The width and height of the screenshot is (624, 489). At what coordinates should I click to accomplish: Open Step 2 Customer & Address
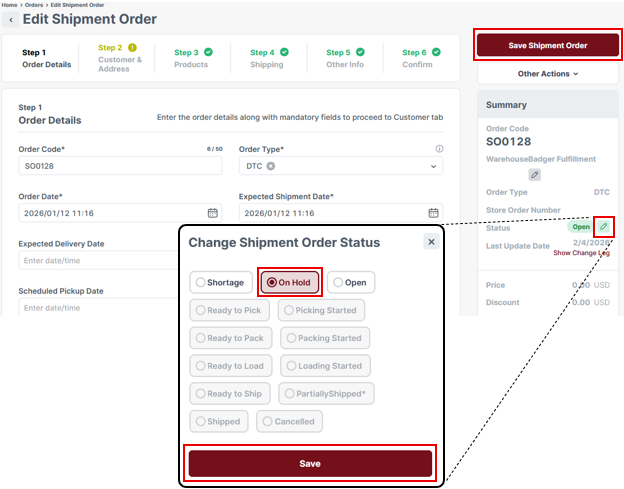tap(120, 58)
